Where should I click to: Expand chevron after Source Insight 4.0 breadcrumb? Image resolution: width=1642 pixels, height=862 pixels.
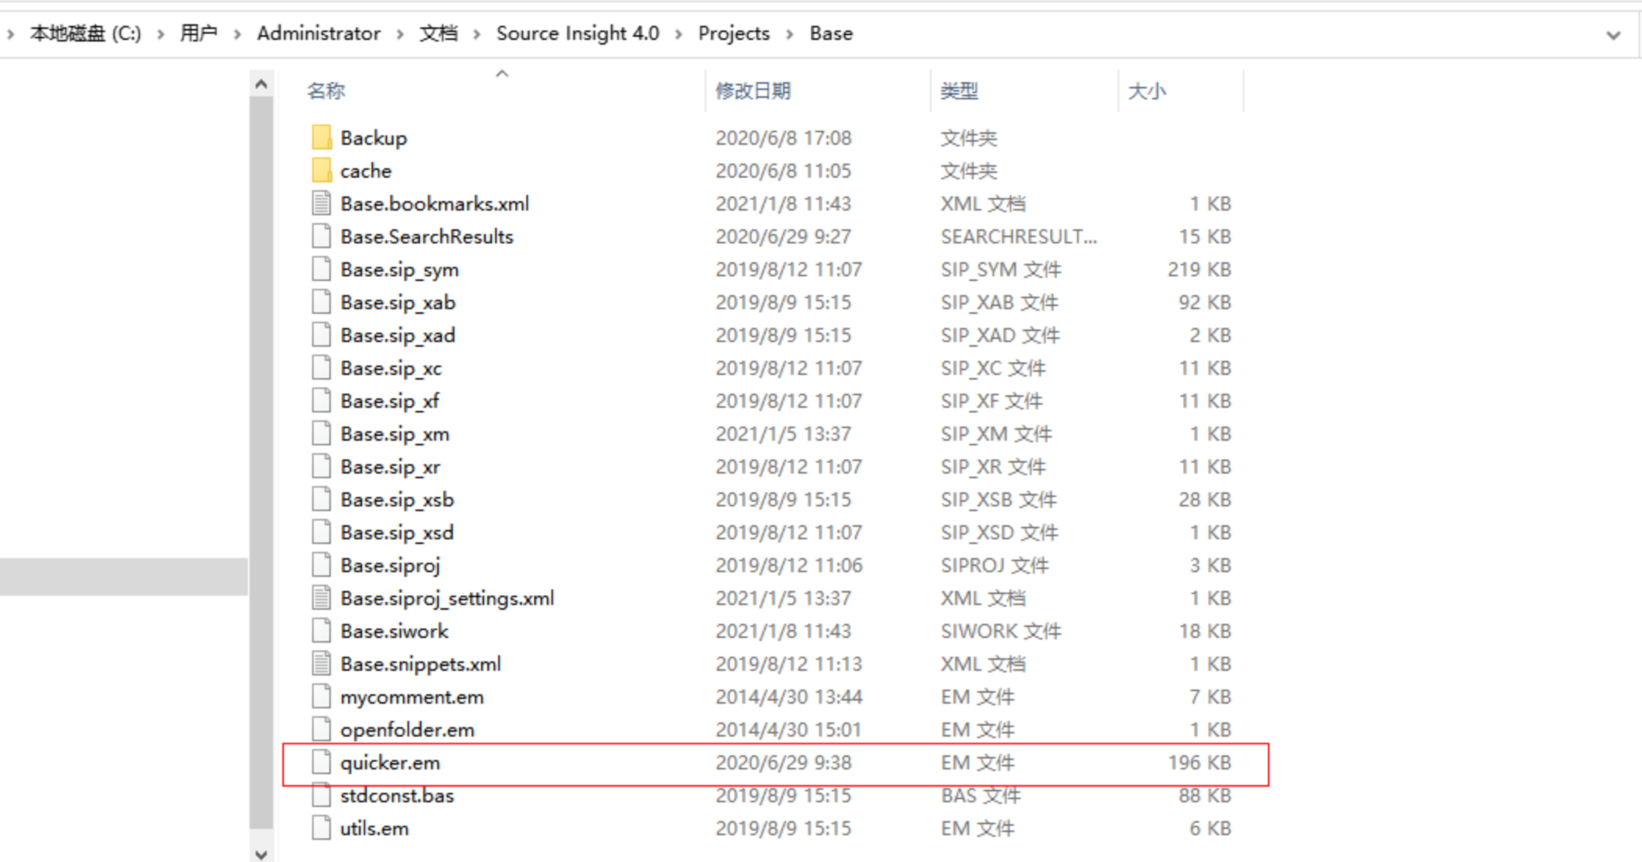pyautogui.click(x=679, y=34)
